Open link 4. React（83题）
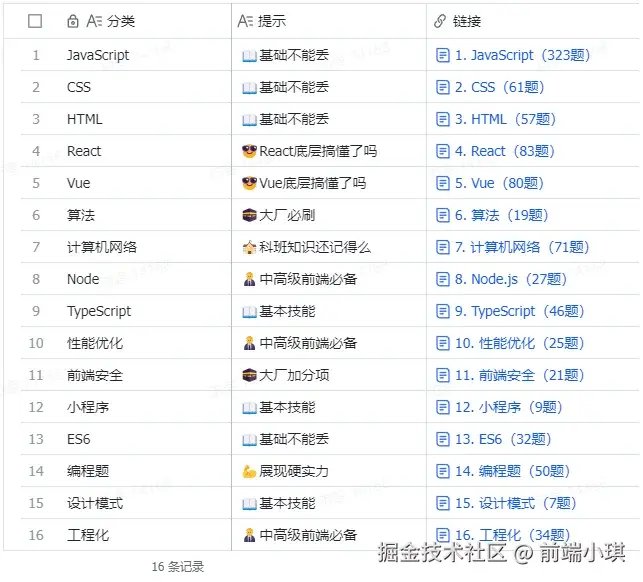The height and width of the screenshot is (582, 643). 505,151
